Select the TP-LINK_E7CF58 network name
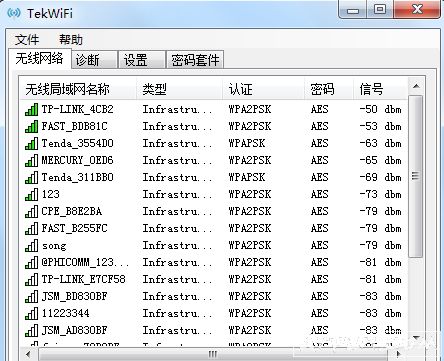444x361 pixels. (x=83, y=279)
